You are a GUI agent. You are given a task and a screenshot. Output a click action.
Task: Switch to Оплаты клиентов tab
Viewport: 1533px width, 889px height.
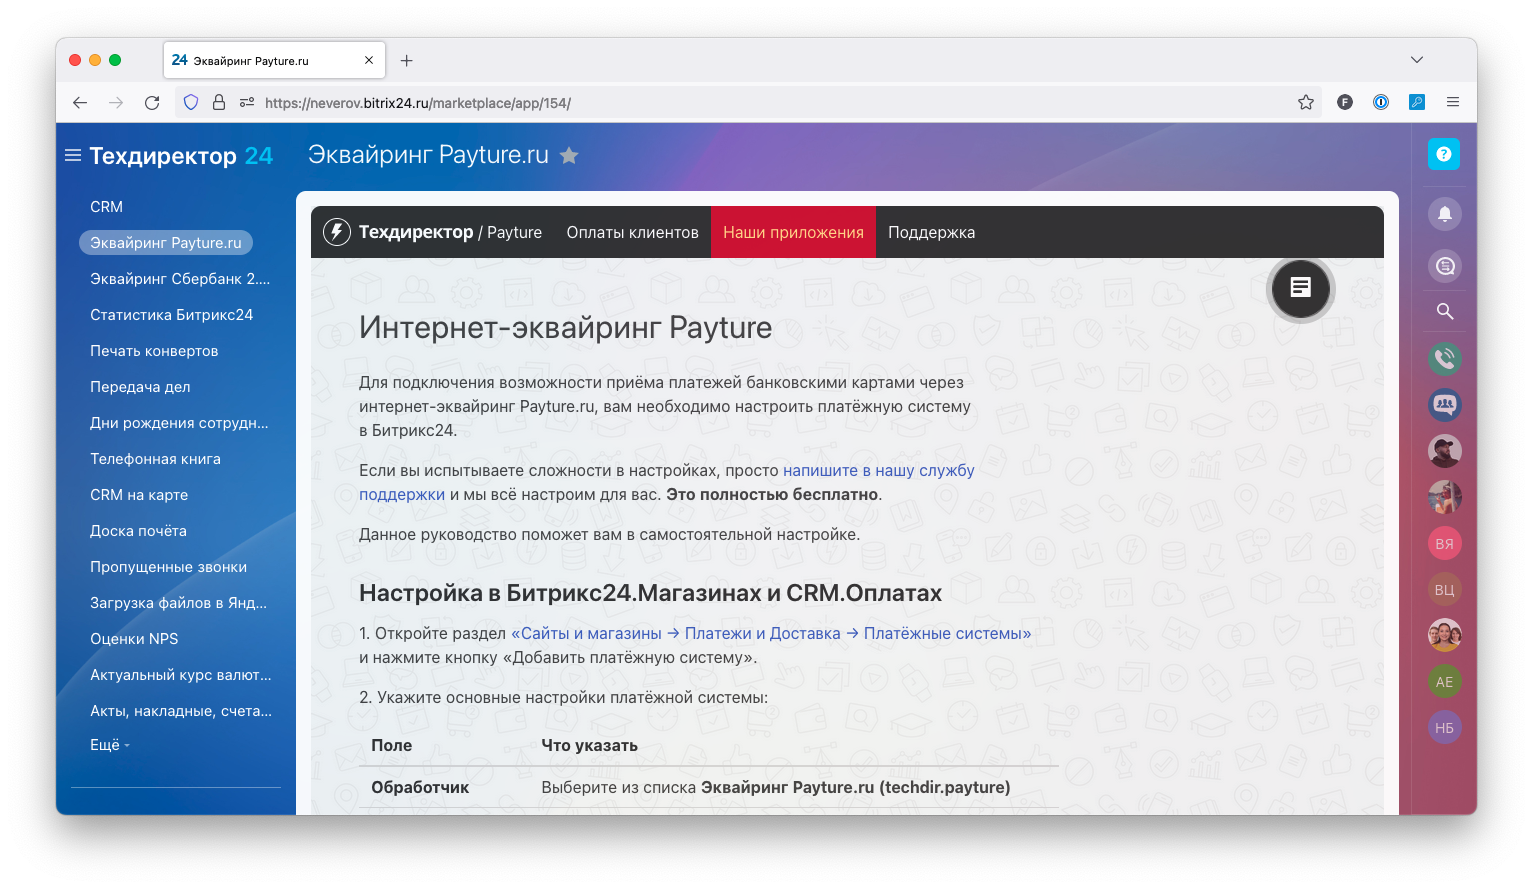632,232
